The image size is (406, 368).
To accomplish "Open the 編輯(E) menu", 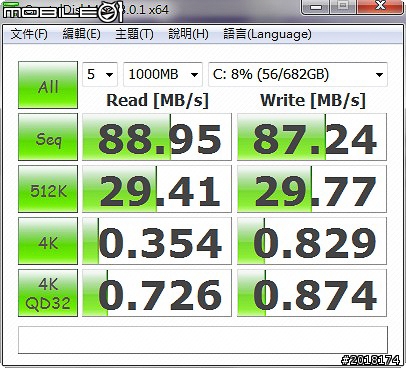I will (82, 34).
